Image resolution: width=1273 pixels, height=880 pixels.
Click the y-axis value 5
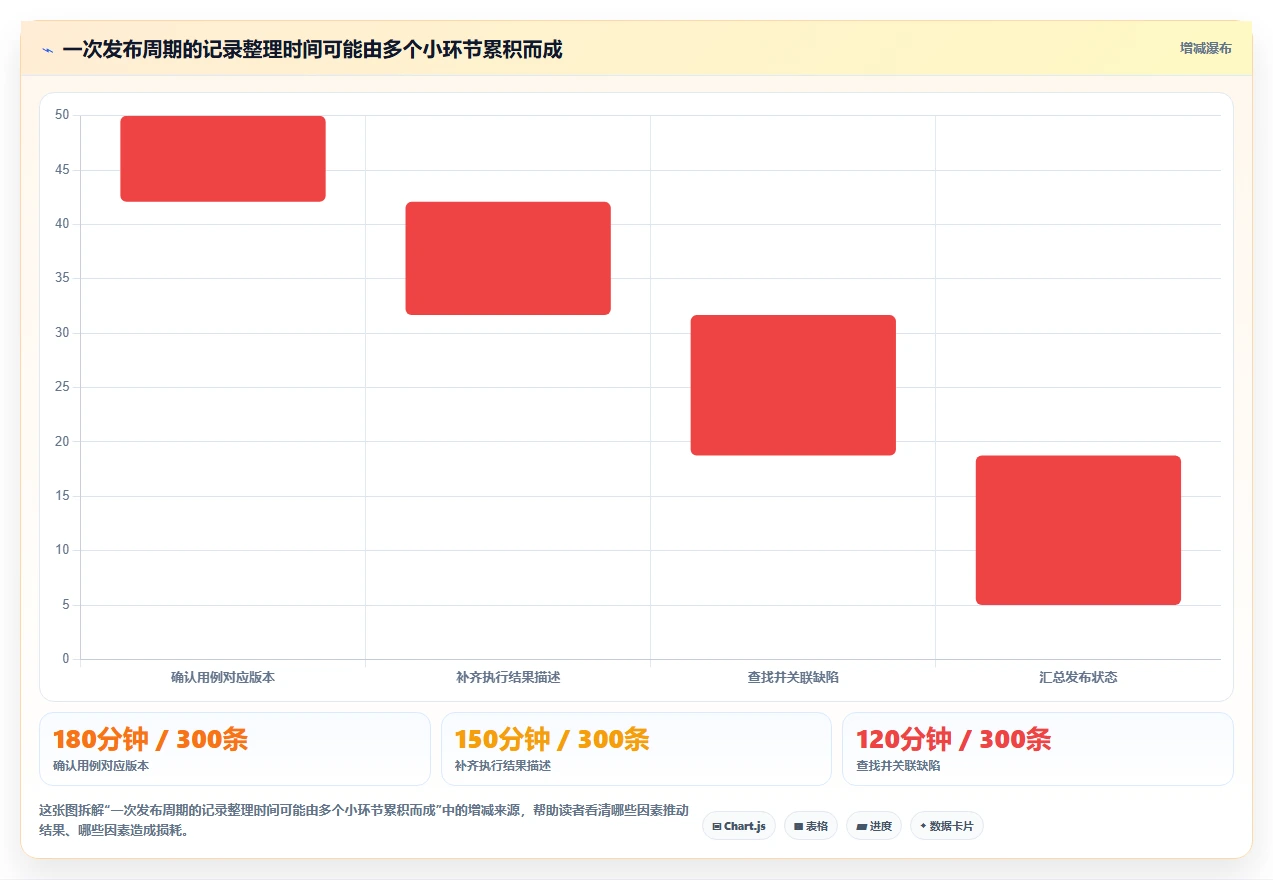click(66, 604)
